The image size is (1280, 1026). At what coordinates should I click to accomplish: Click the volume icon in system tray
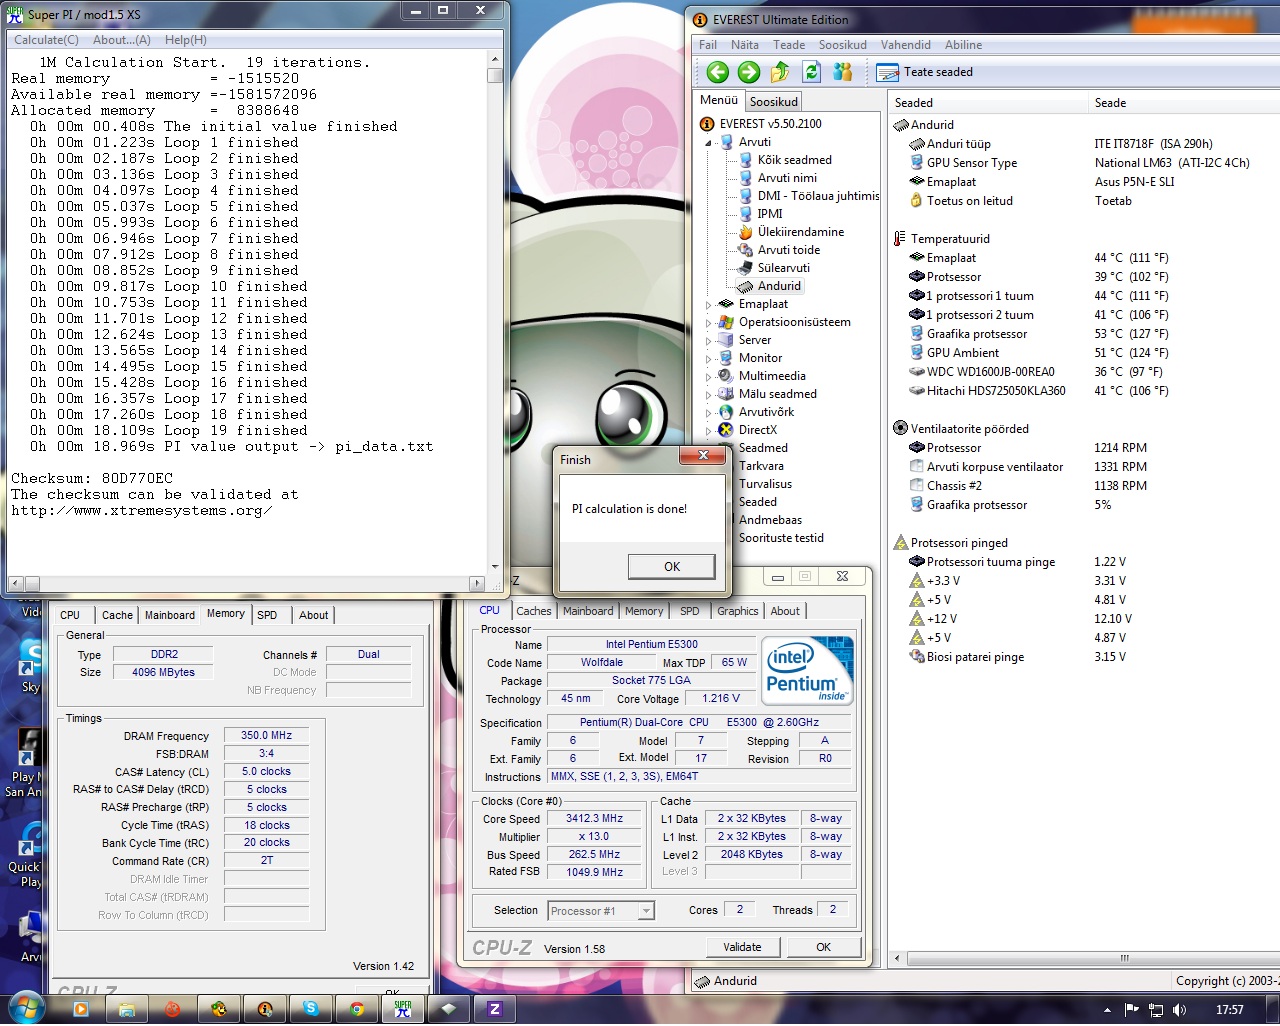click(x=1180, y=1010)
